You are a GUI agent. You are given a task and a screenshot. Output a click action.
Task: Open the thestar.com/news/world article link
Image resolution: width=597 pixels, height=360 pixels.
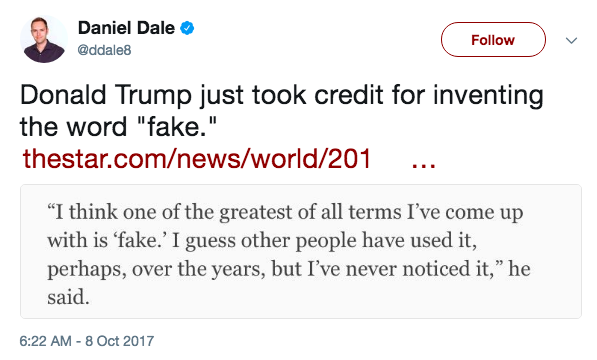coord(197,159)
